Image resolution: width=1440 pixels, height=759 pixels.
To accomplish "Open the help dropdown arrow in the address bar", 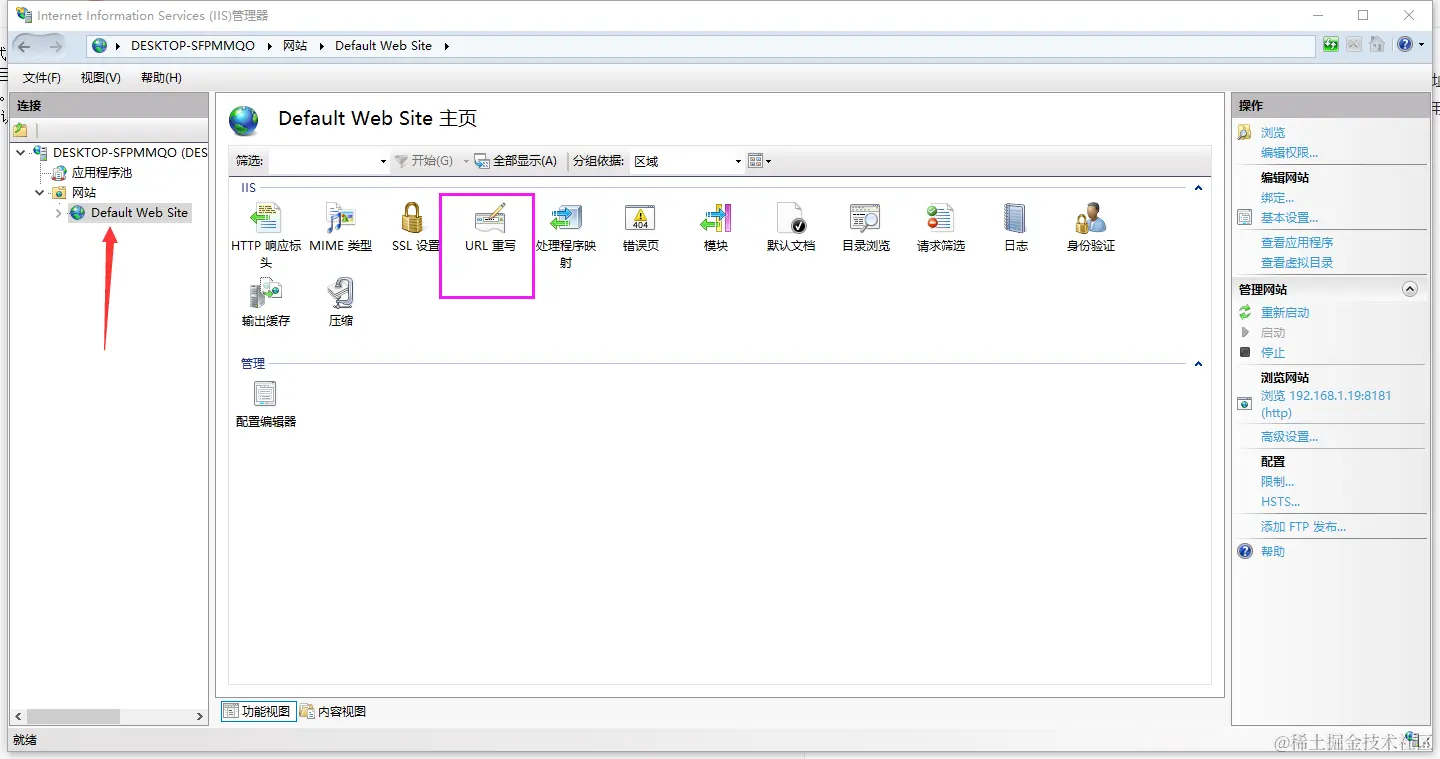I will [1421, 45].
